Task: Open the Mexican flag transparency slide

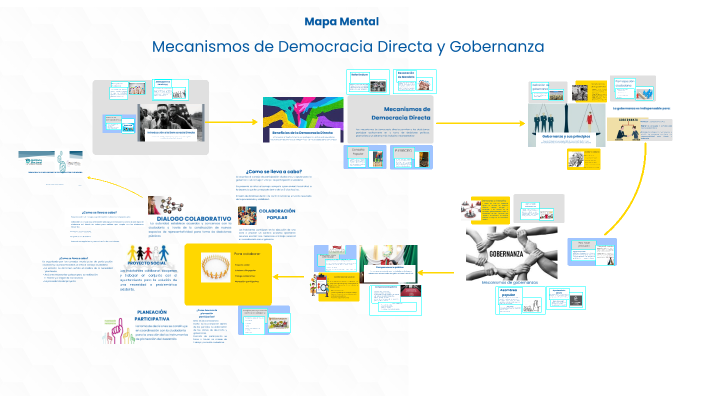Action: pos(388,264)
